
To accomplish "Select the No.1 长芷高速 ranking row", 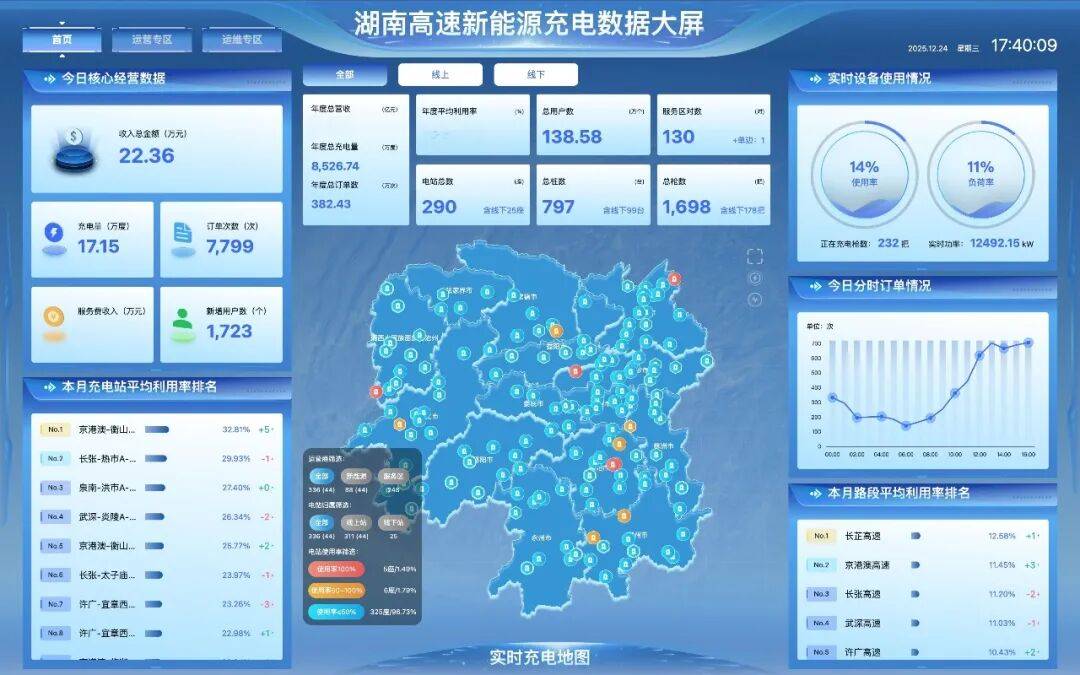I will pyautogui.click(x=921, y=536).
